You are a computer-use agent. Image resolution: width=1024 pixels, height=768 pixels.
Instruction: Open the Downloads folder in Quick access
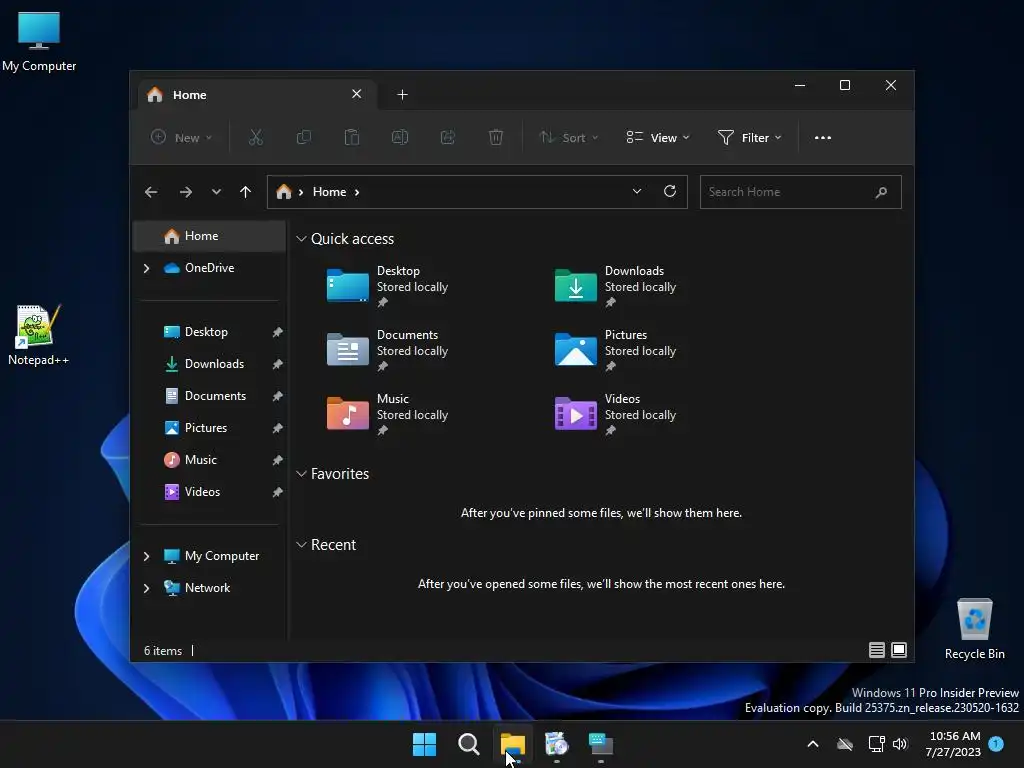coord(616,286)
